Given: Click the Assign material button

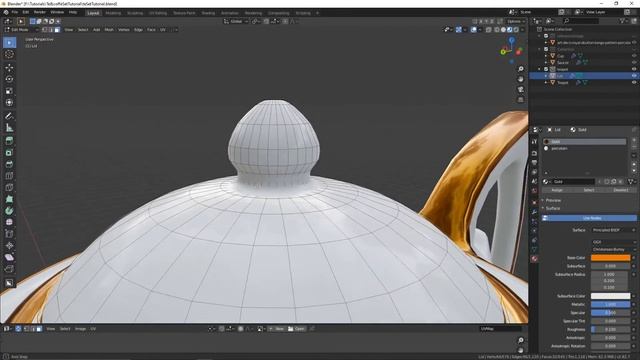Looking at the screenshot, I should point(557,190).
